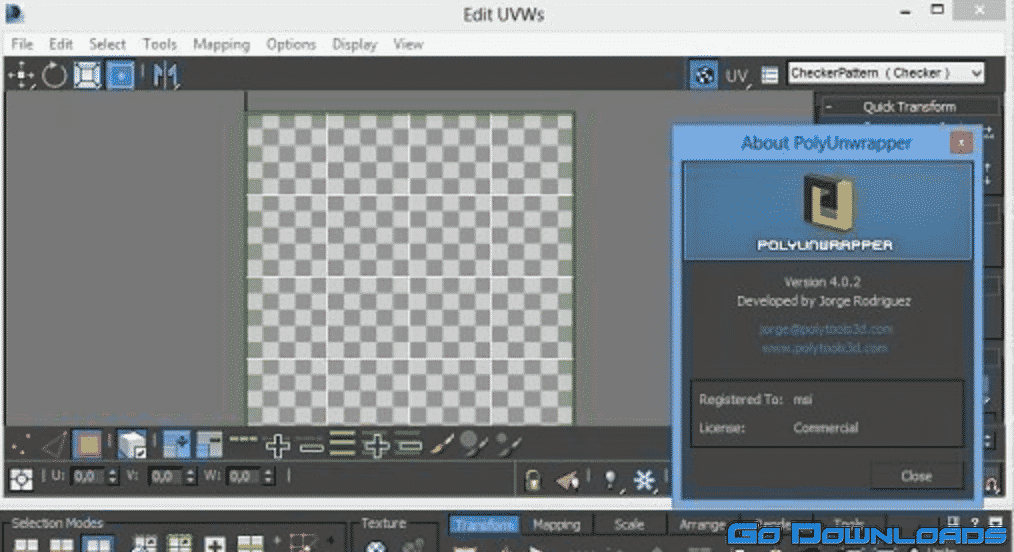Switch to the Mapping tab
The width and height of the screenshot is (1014, 552).
(556, 525)
